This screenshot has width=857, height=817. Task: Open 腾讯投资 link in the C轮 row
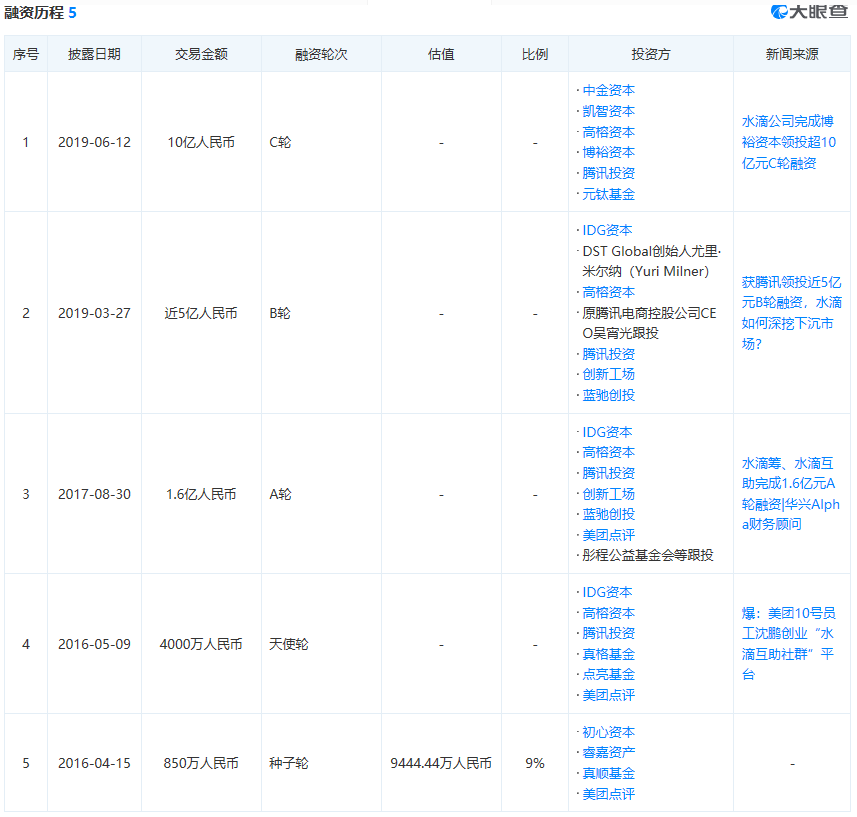[608, 173]
